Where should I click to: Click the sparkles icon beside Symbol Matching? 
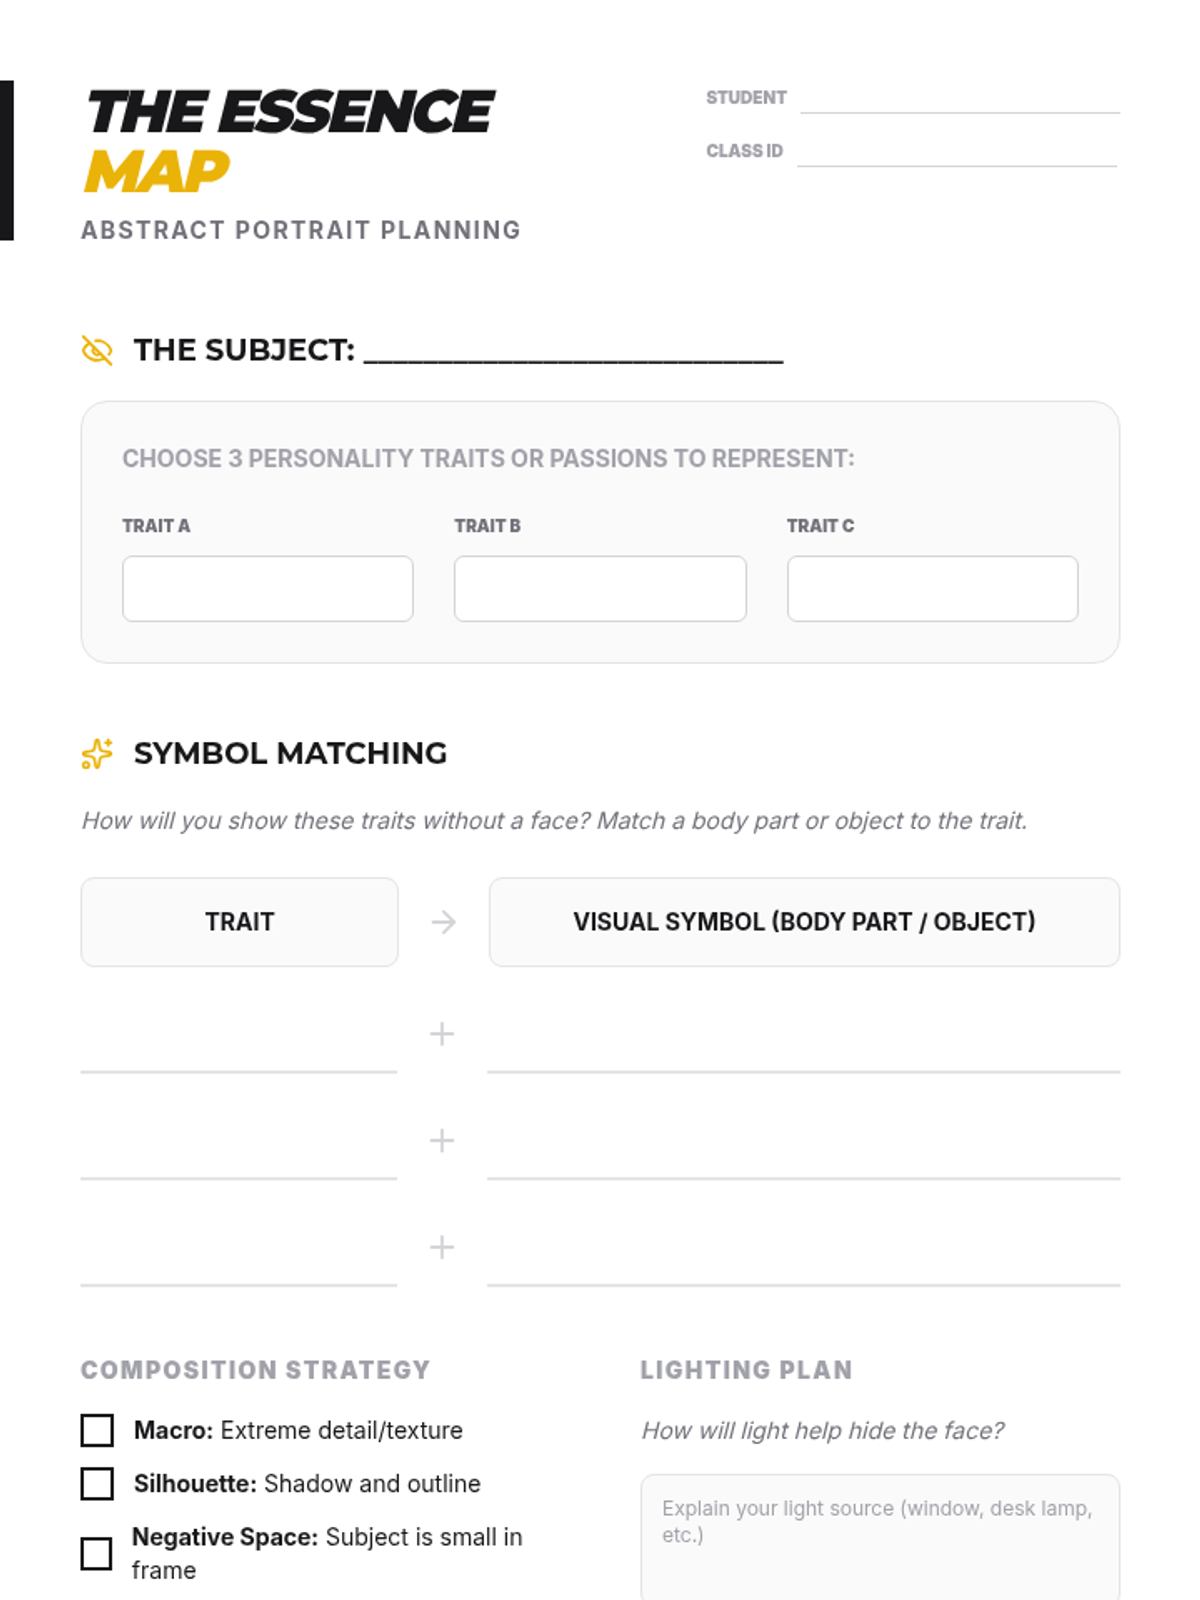click(97, 754)
